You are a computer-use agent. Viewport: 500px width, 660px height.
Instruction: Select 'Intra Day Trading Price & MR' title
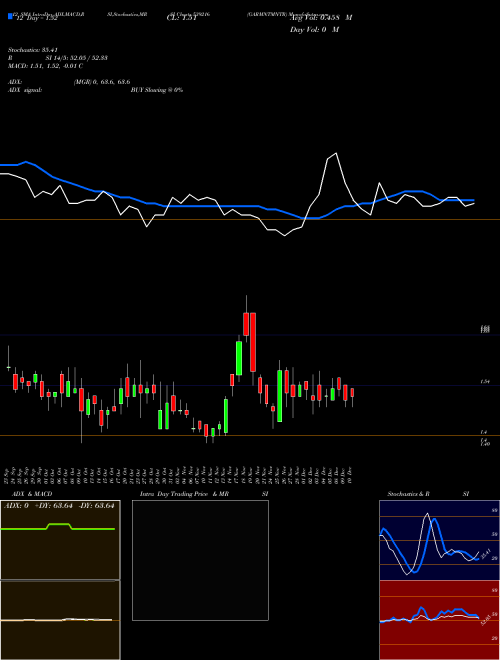(185, 494)
